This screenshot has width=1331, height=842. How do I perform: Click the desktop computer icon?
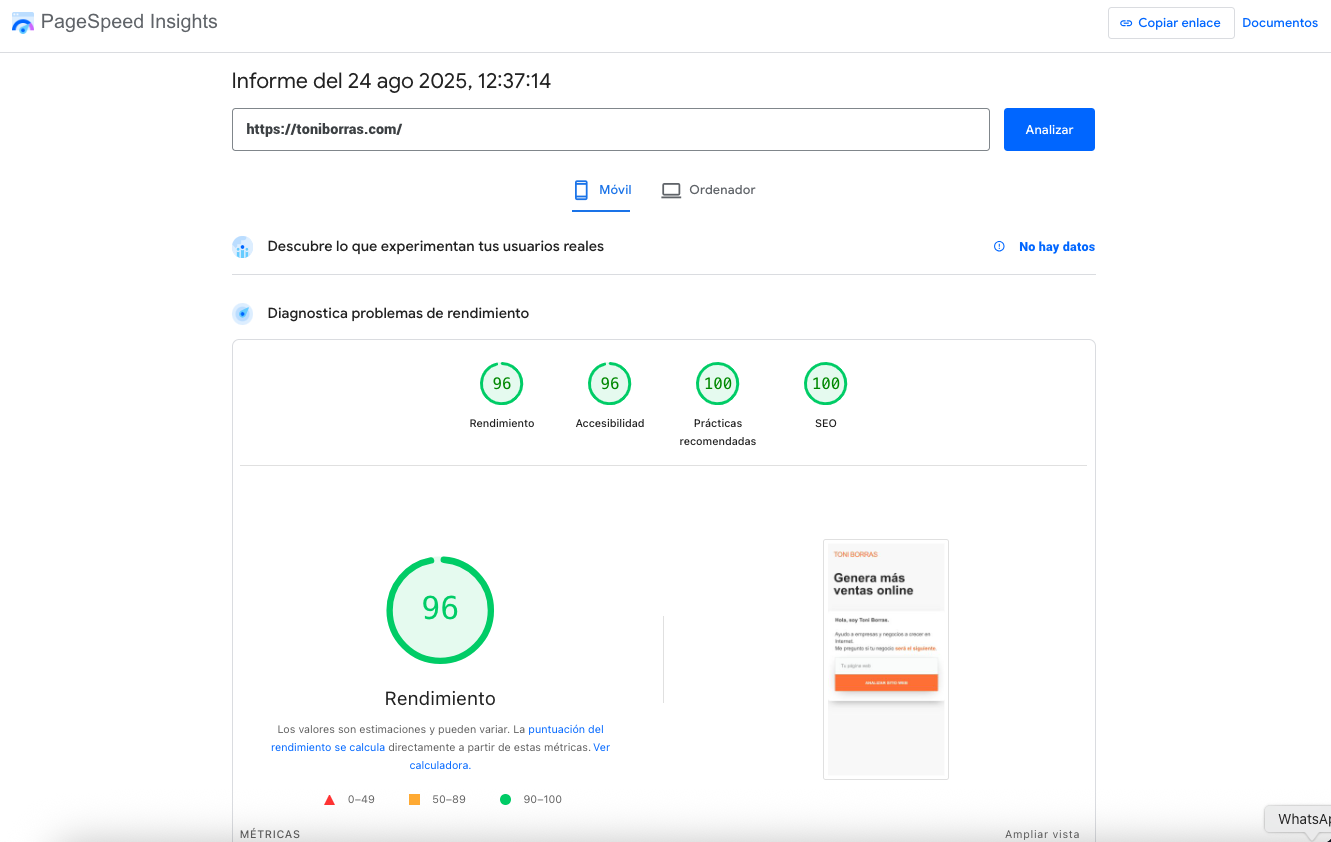671,190
